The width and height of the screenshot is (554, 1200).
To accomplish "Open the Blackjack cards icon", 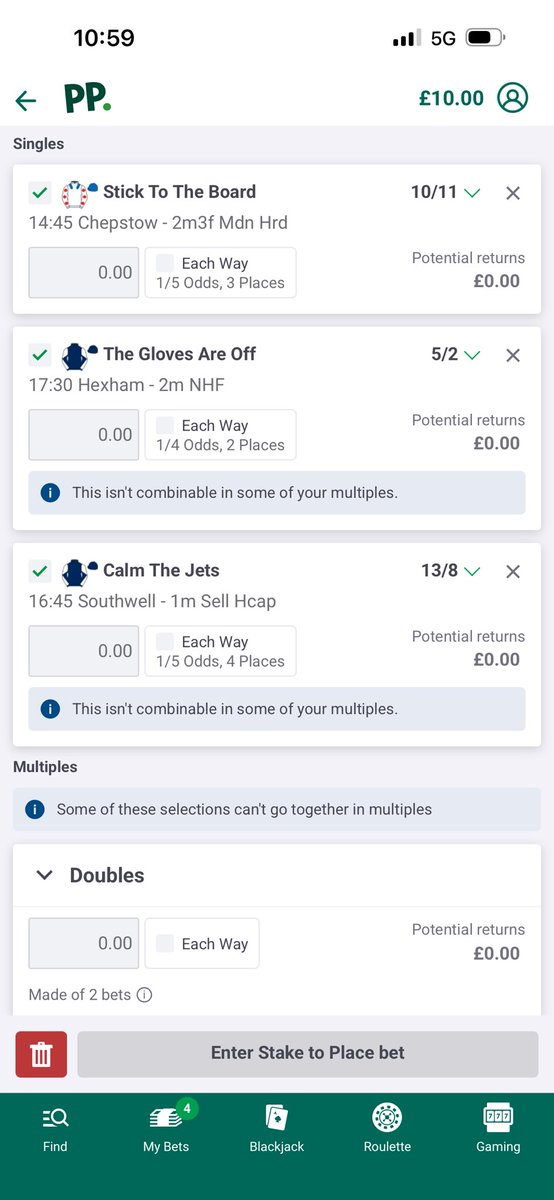I will (277, 1117).
